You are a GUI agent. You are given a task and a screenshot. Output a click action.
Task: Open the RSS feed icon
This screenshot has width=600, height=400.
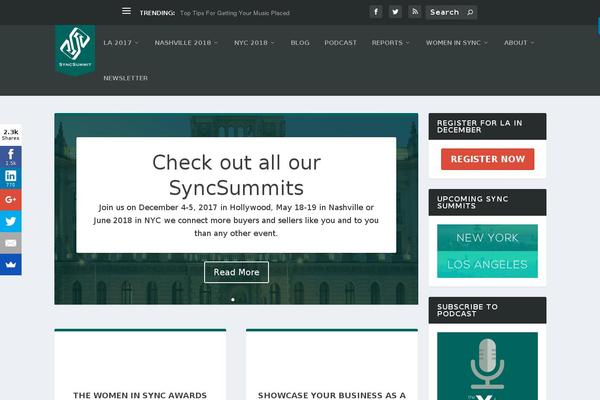coord(414,12)
